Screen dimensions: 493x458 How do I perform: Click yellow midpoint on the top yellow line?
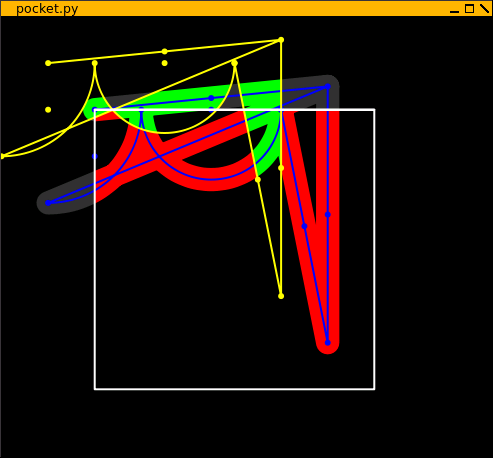[165, 51]
